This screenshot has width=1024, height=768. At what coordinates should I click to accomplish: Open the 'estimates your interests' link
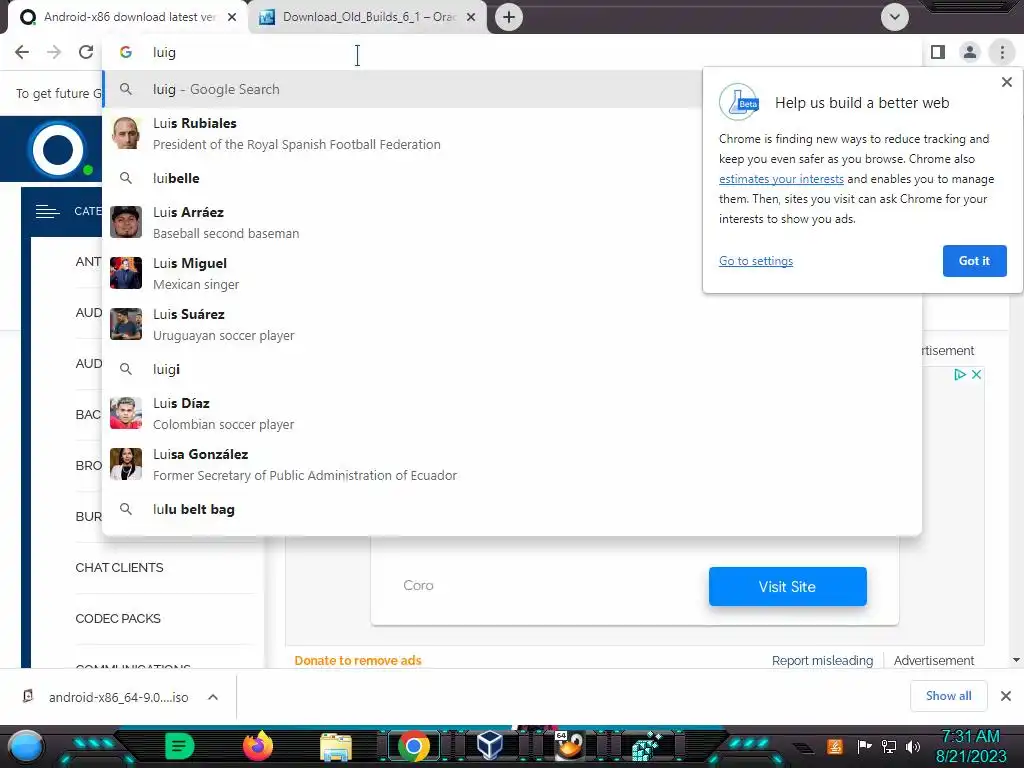781,179
